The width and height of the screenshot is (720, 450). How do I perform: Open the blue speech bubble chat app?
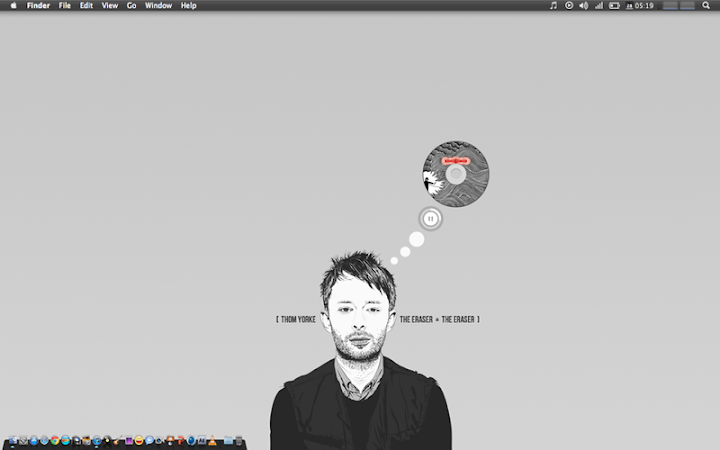coord(149,440)
